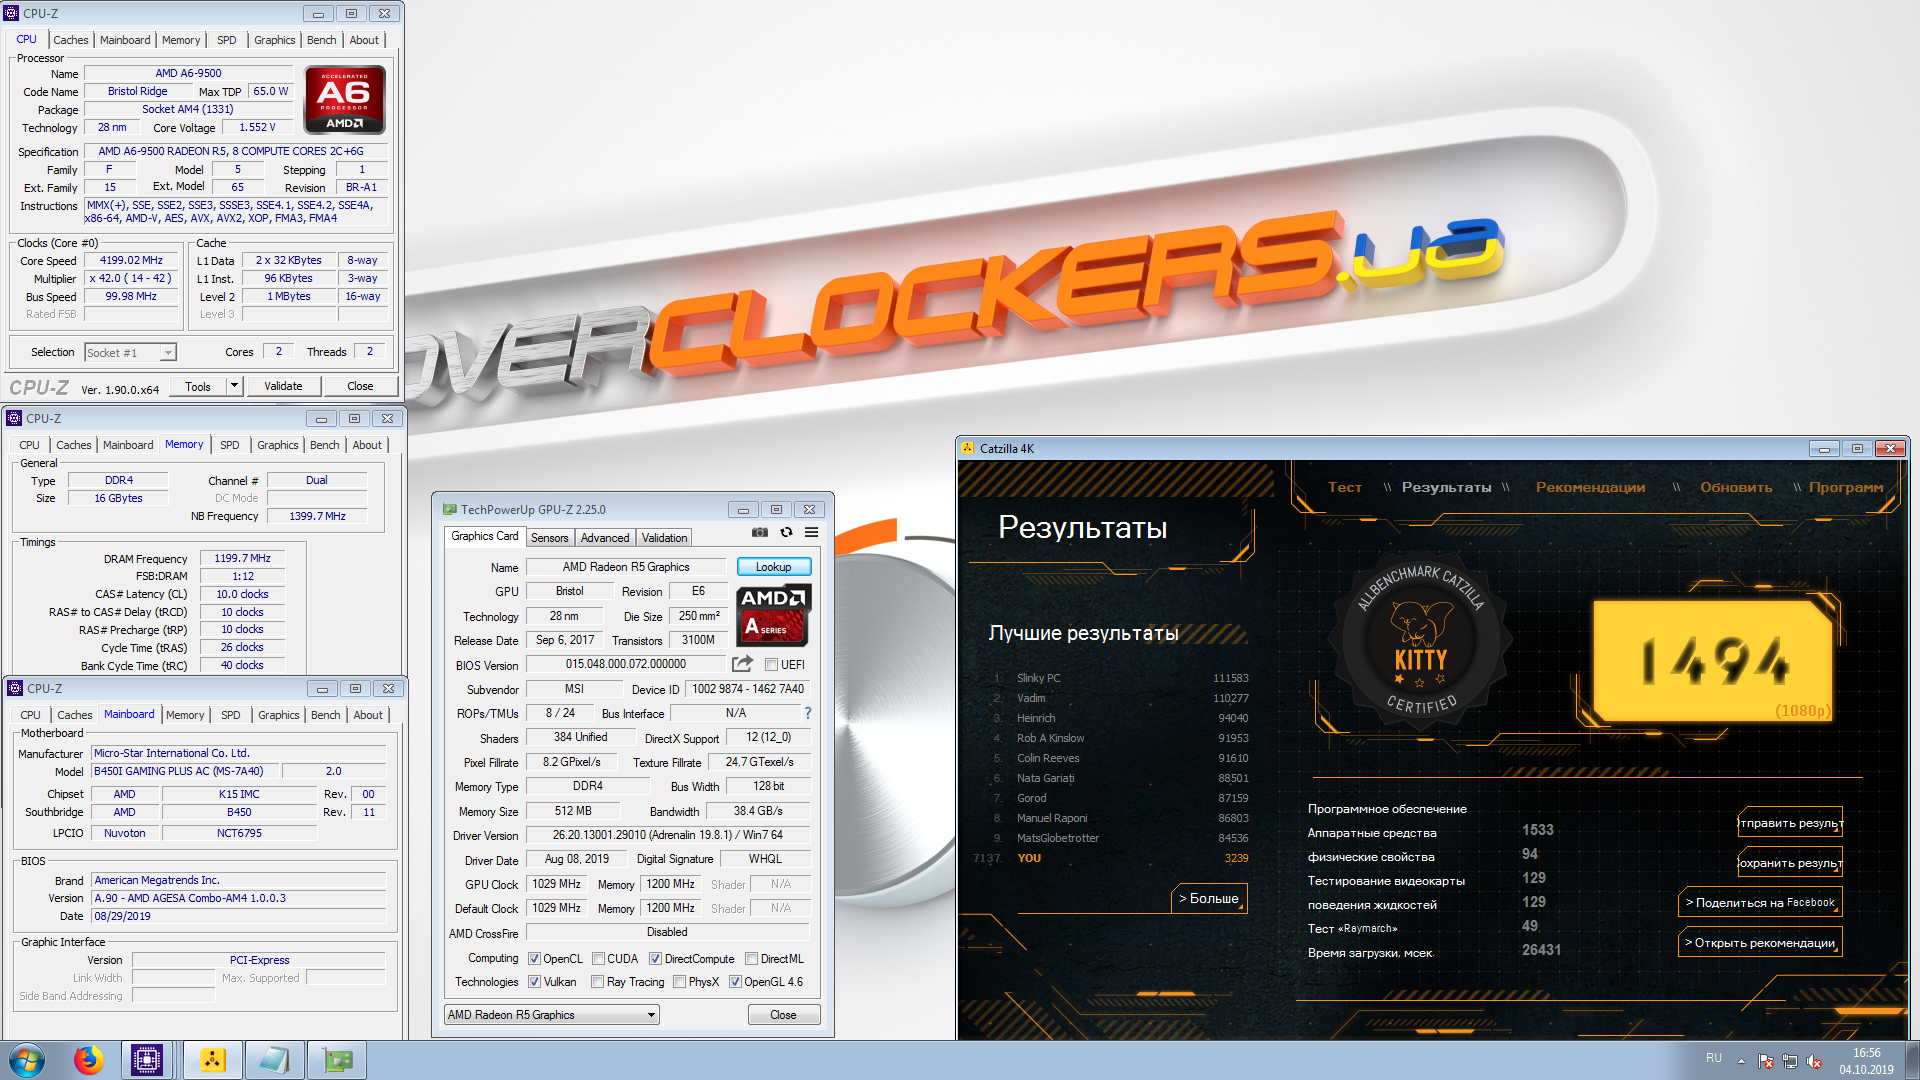The width and height of the screenshot is (1920, 1080).
Task: Click the Тест tab in Catzilla
Action: (x=1344, y=487)
